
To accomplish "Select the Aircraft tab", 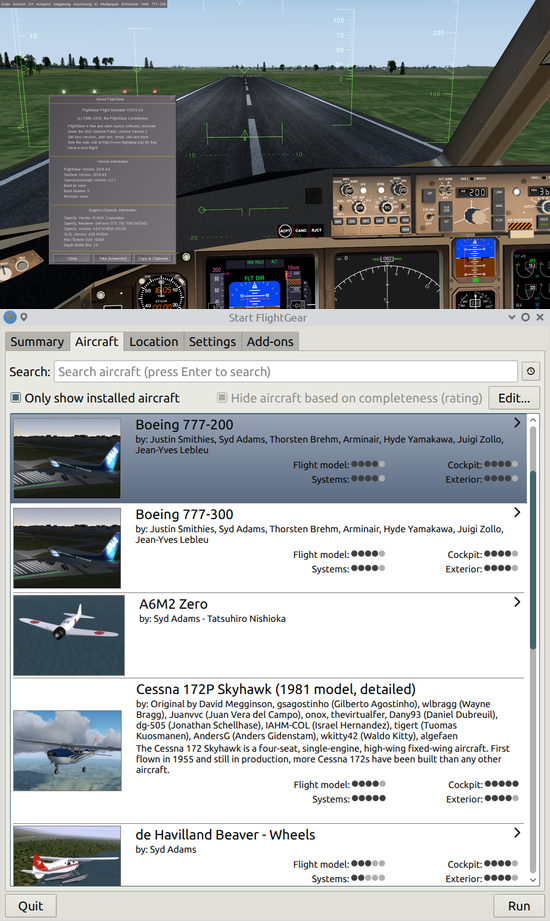I will [96, 341].
